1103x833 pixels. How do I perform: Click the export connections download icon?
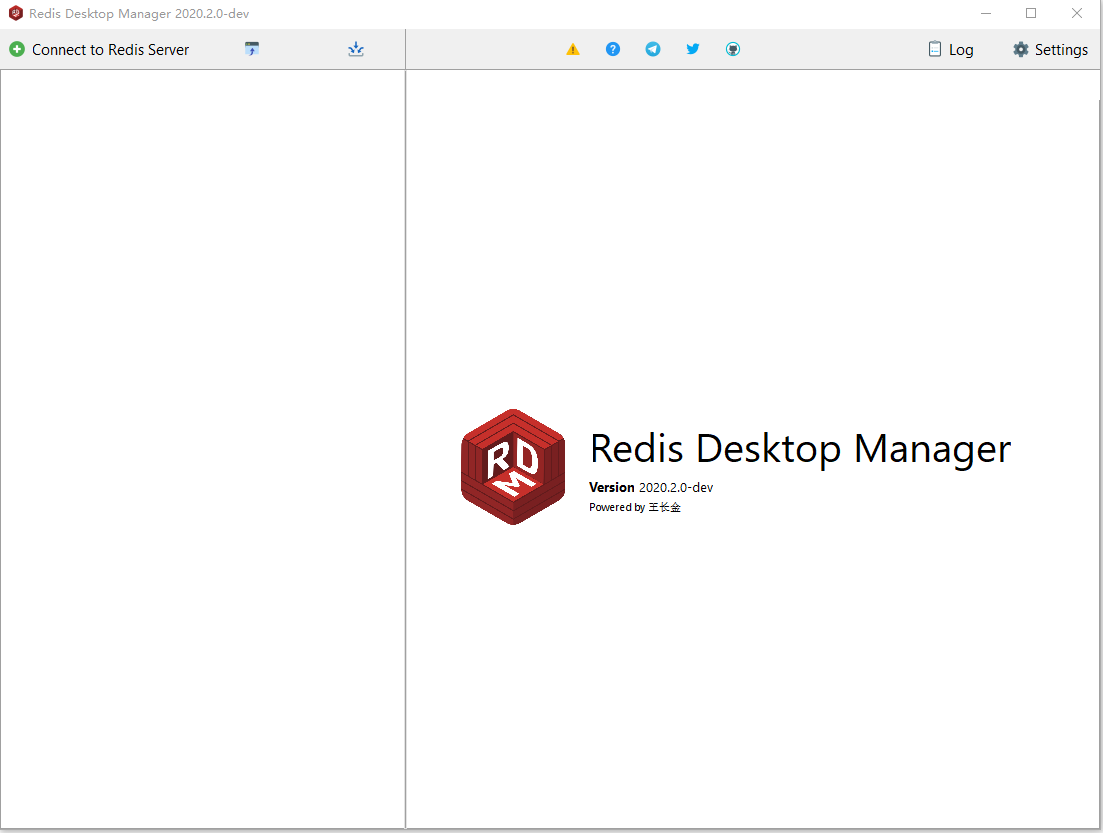[x=356, y=49]
